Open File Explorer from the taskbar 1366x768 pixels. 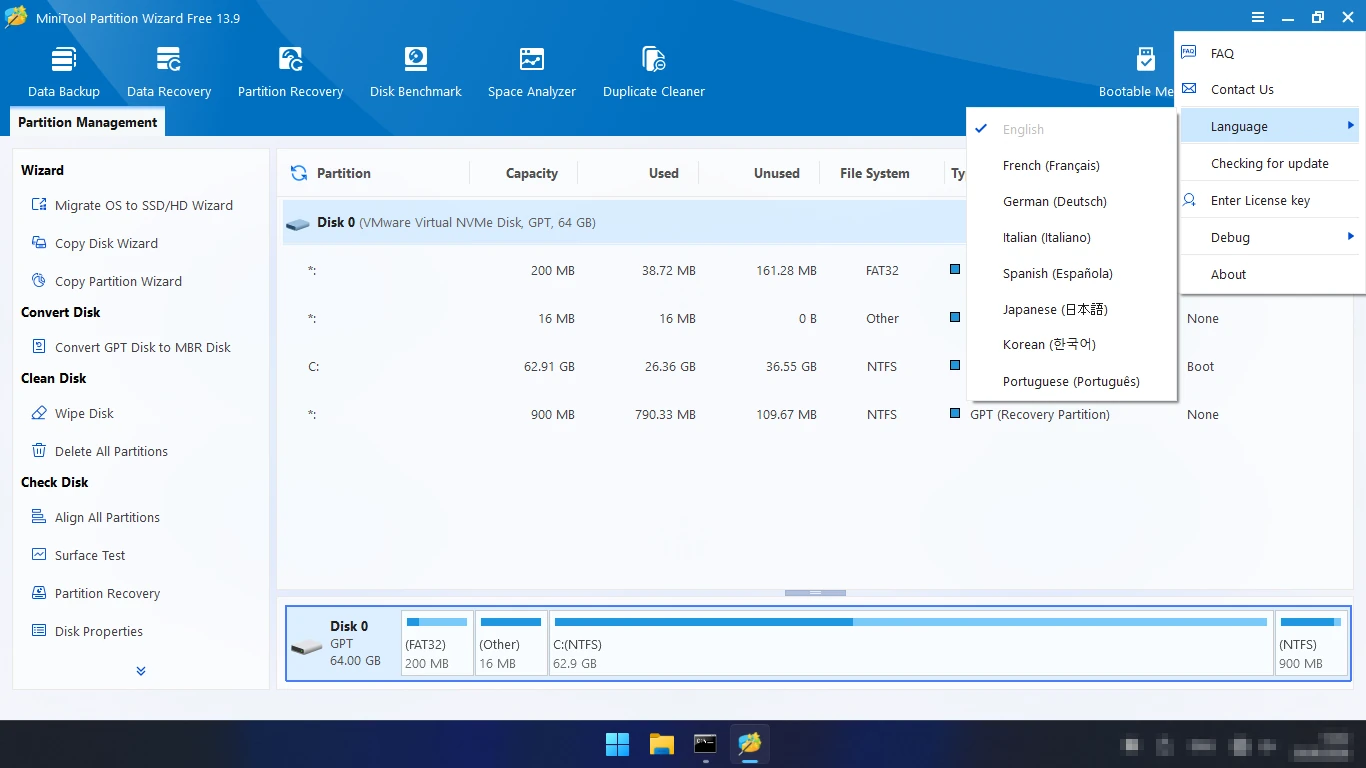[662, 744]
